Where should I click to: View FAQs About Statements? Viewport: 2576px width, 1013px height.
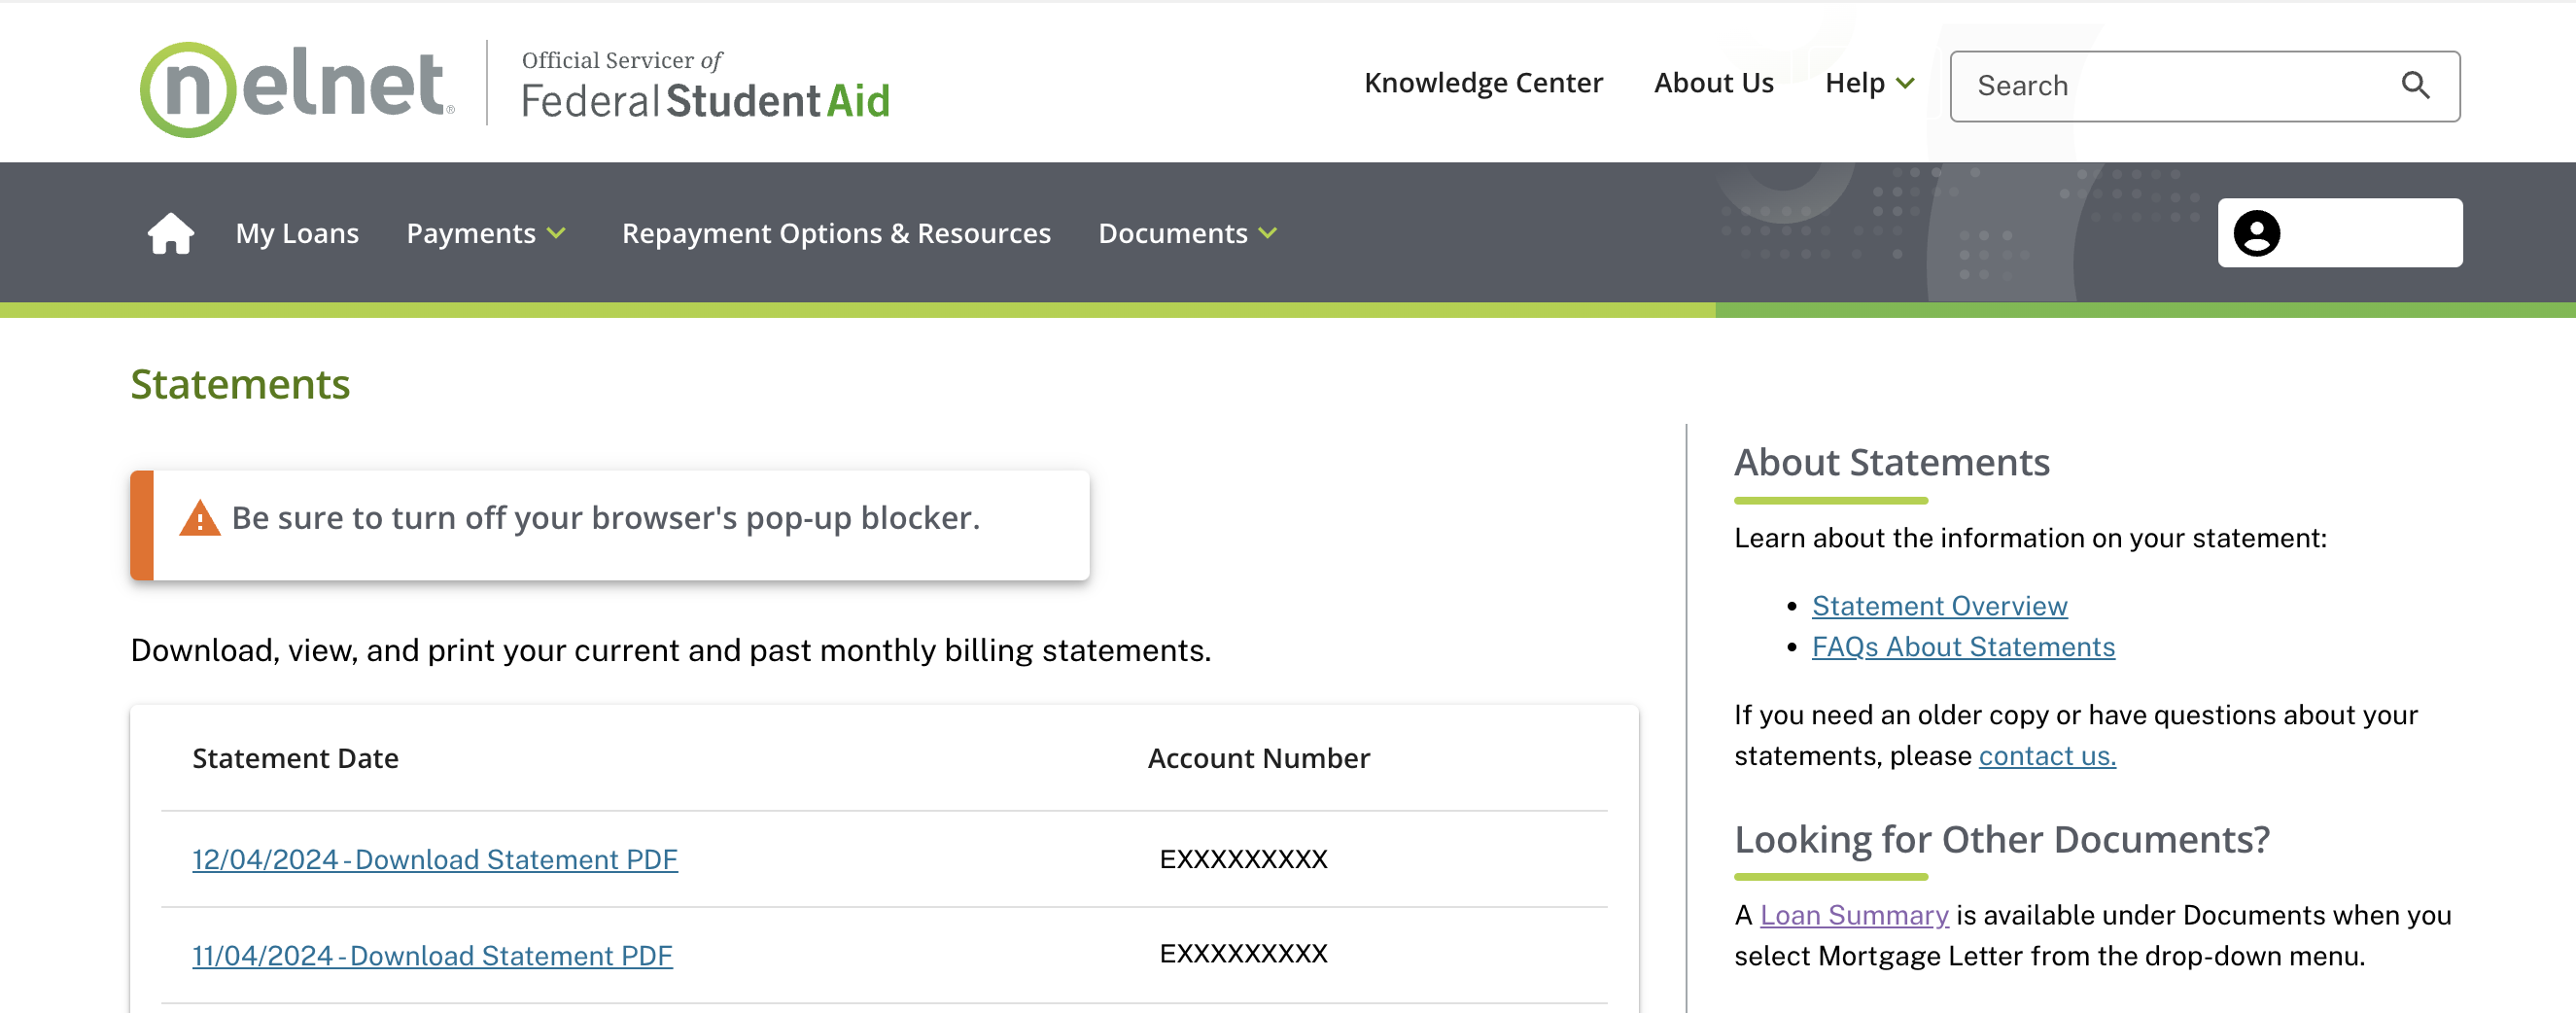[x=1962, y=647]
